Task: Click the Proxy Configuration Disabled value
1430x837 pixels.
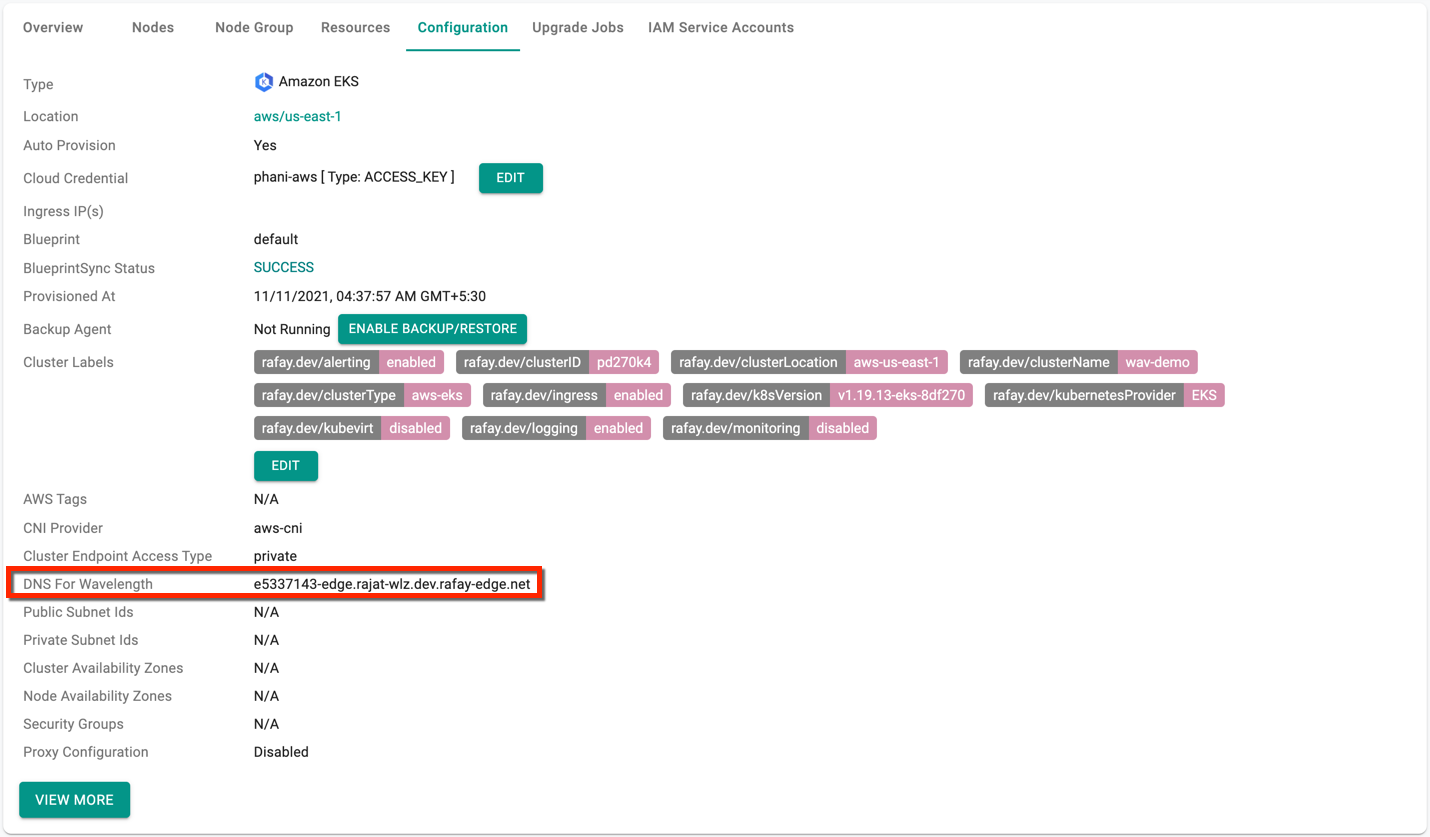Action: coord(281,751)
